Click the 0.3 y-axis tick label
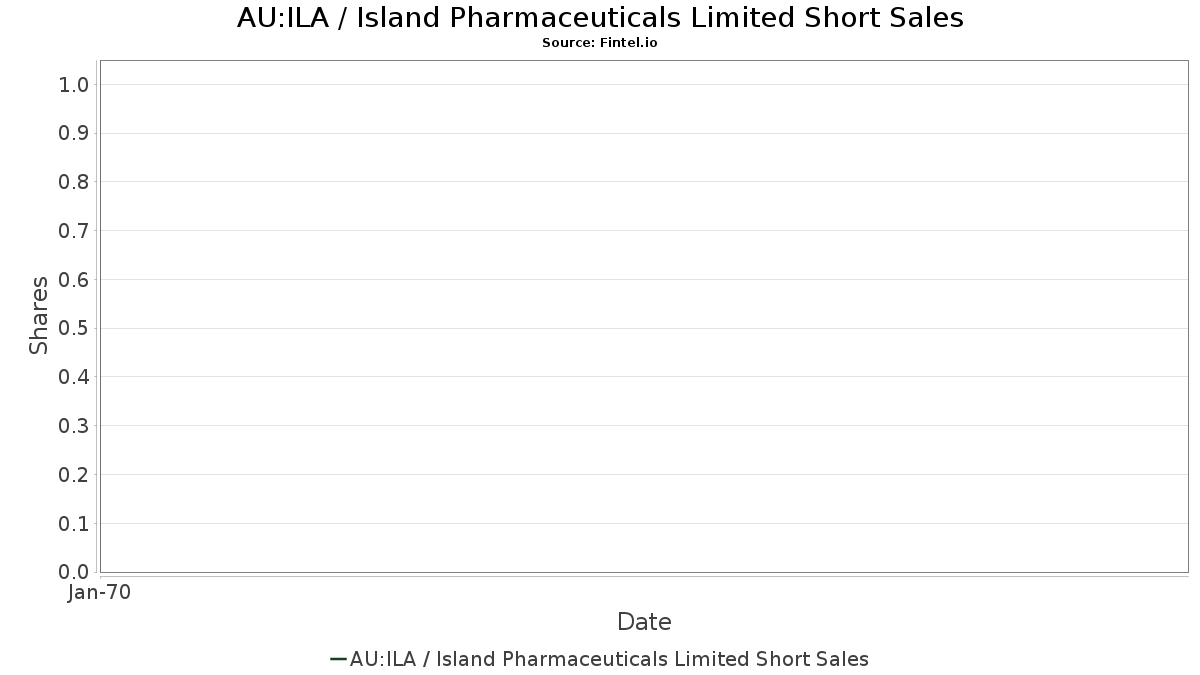The image size is (1200, 675). 75,426
